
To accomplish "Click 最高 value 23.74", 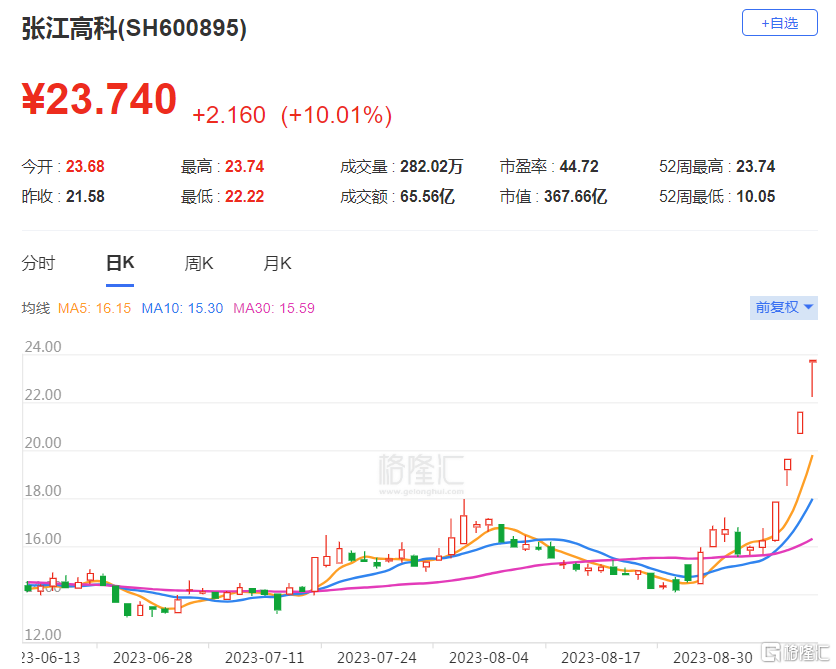I will [245, 166].
